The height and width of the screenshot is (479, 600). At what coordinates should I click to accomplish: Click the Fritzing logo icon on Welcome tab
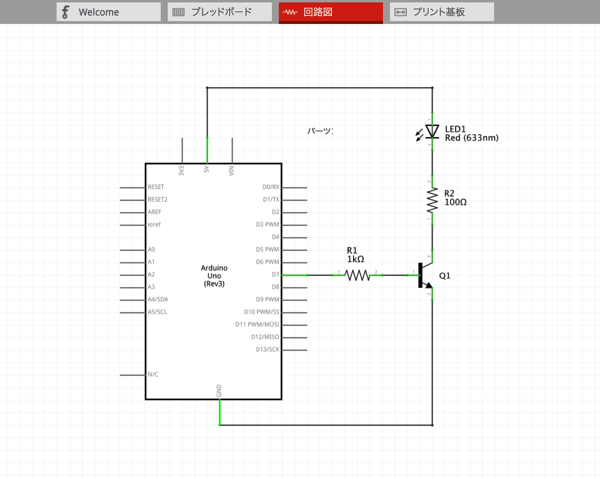pos(65,12)
